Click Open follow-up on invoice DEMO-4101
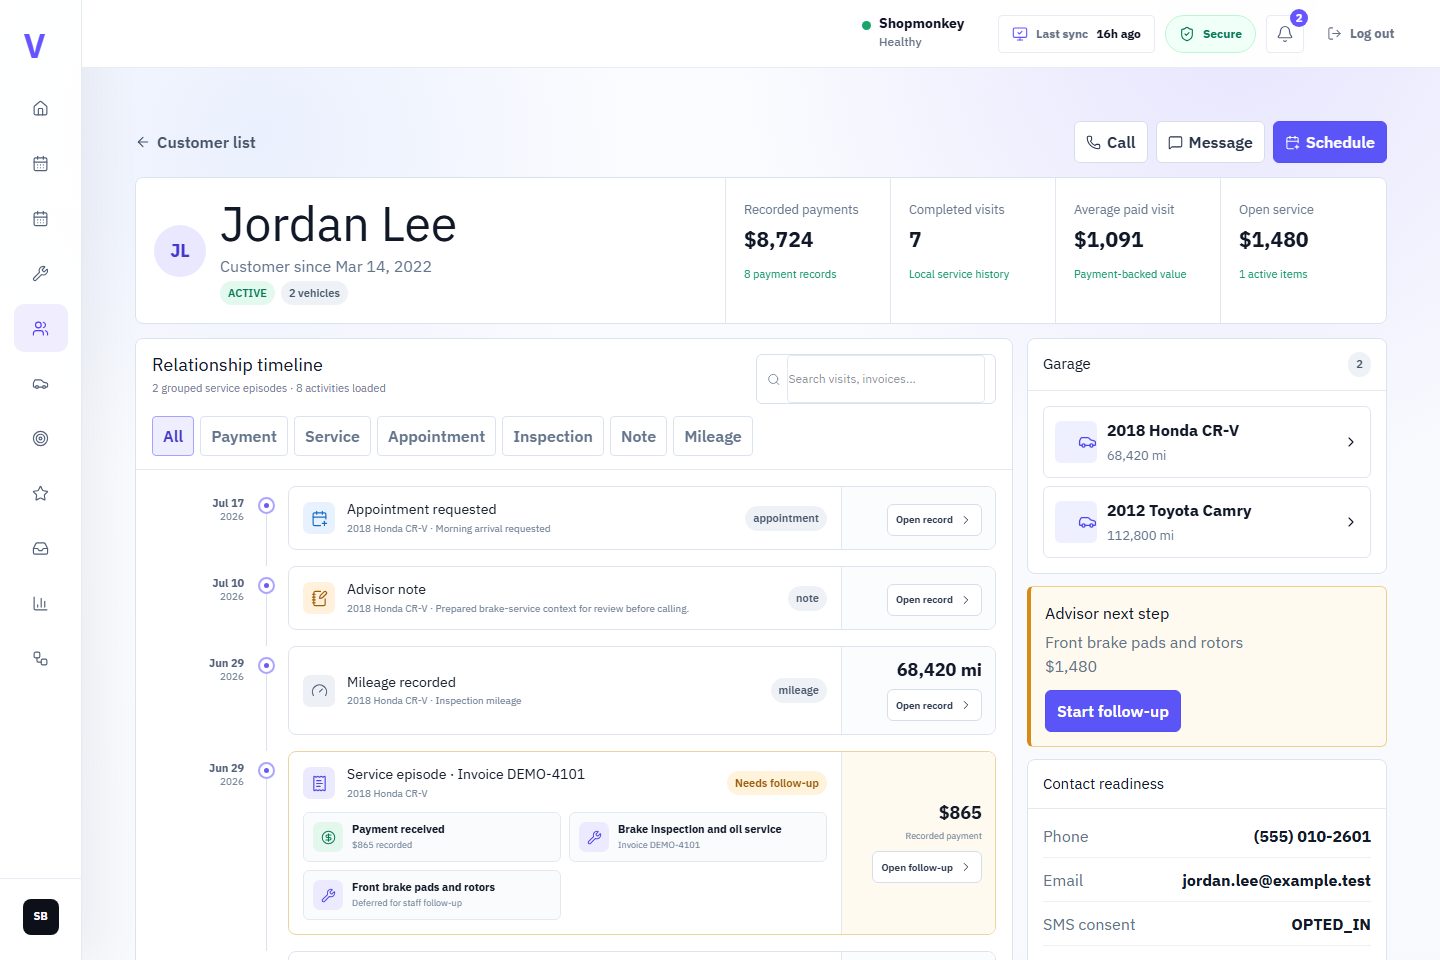The image size is (1440, 960). click(x=927, y=868)
